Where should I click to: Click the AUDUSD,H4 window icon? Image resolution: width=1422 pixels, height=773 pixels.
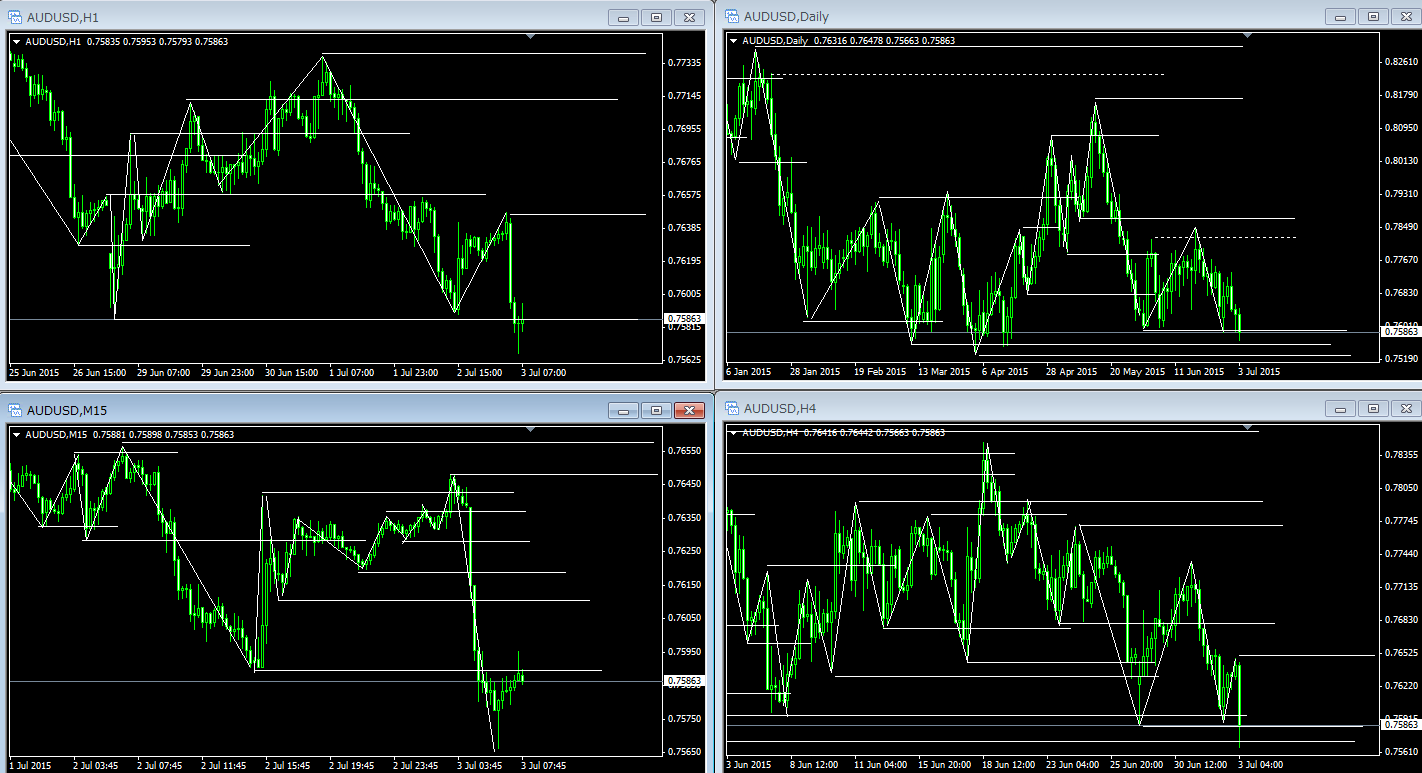(731, 408)
